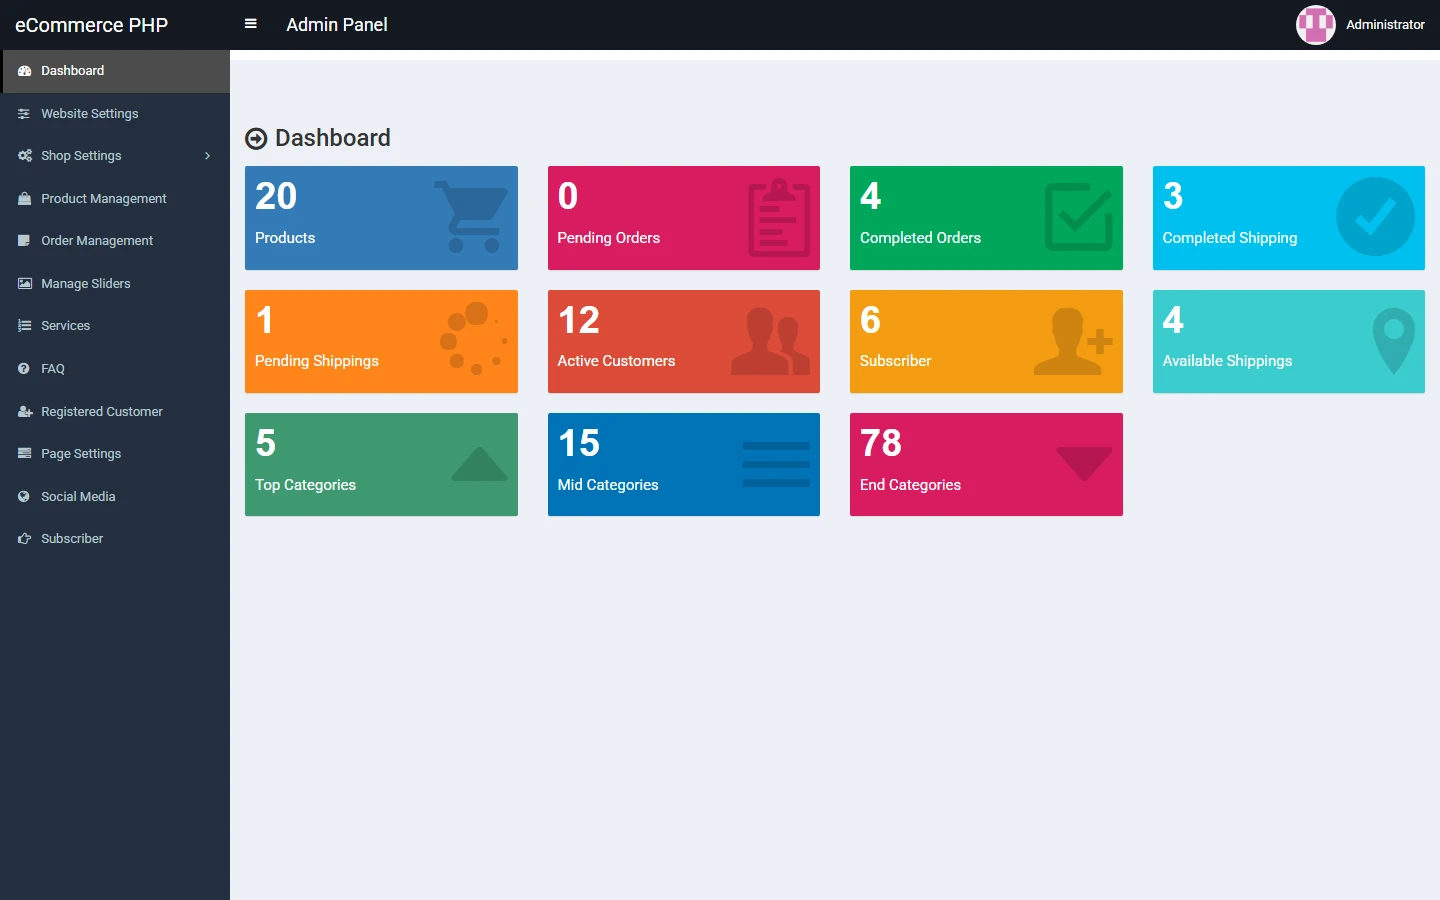Click the Services list icon
The image size is (1440, 900).
pos(24,326)
